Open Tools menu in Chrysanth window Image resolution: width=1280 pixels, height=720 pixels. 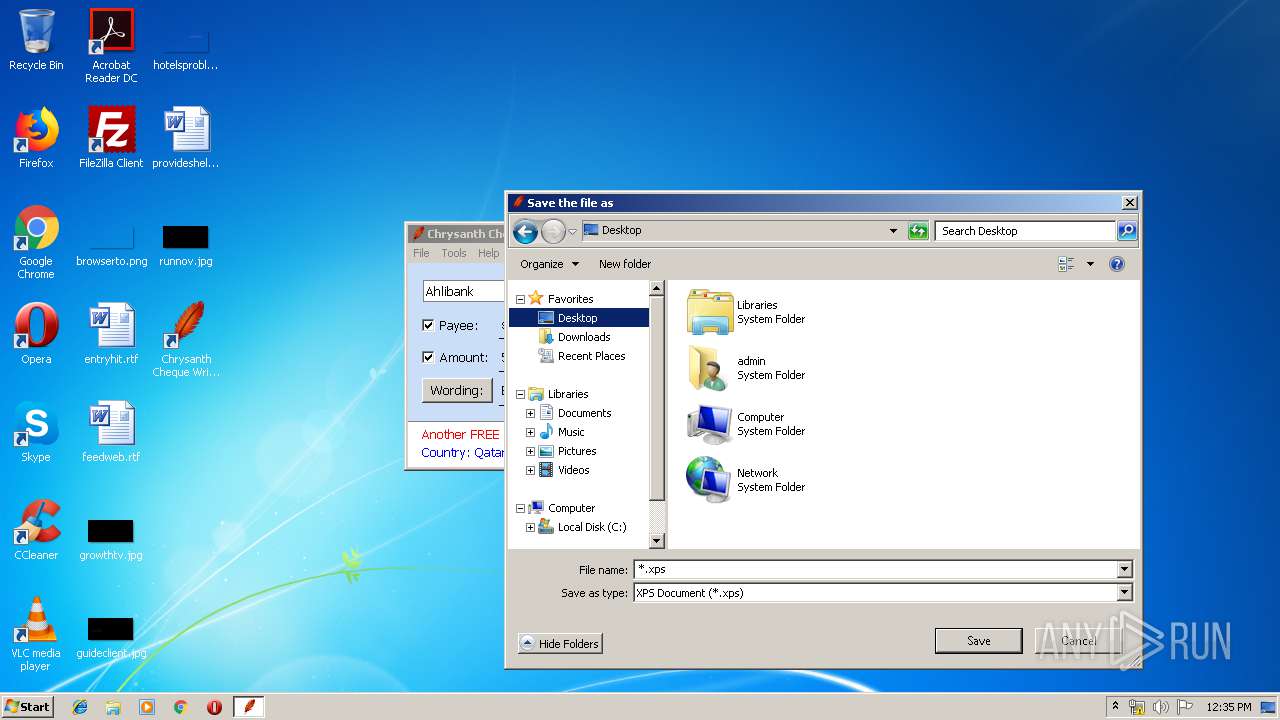454,253
